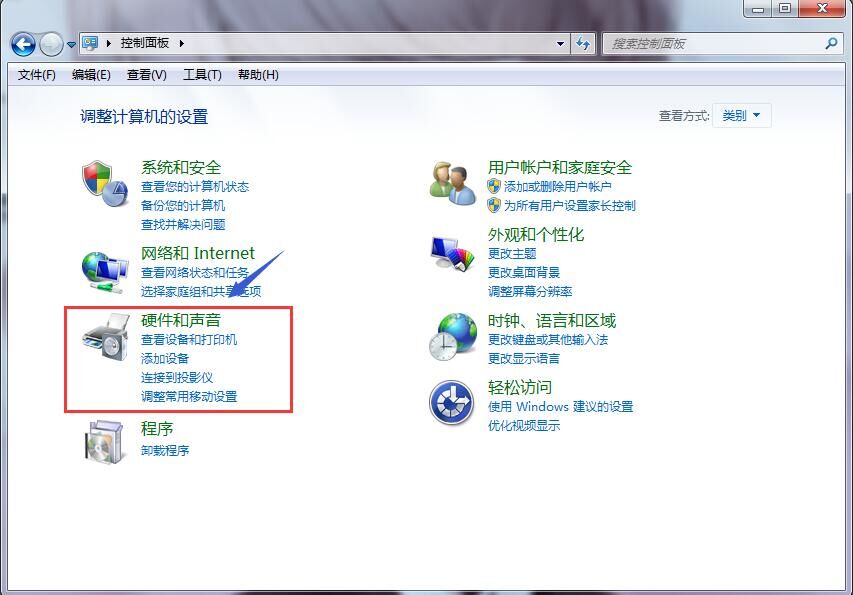Click the refresh button beside address bar
The image size is (853, 595).
coord(583,44)
